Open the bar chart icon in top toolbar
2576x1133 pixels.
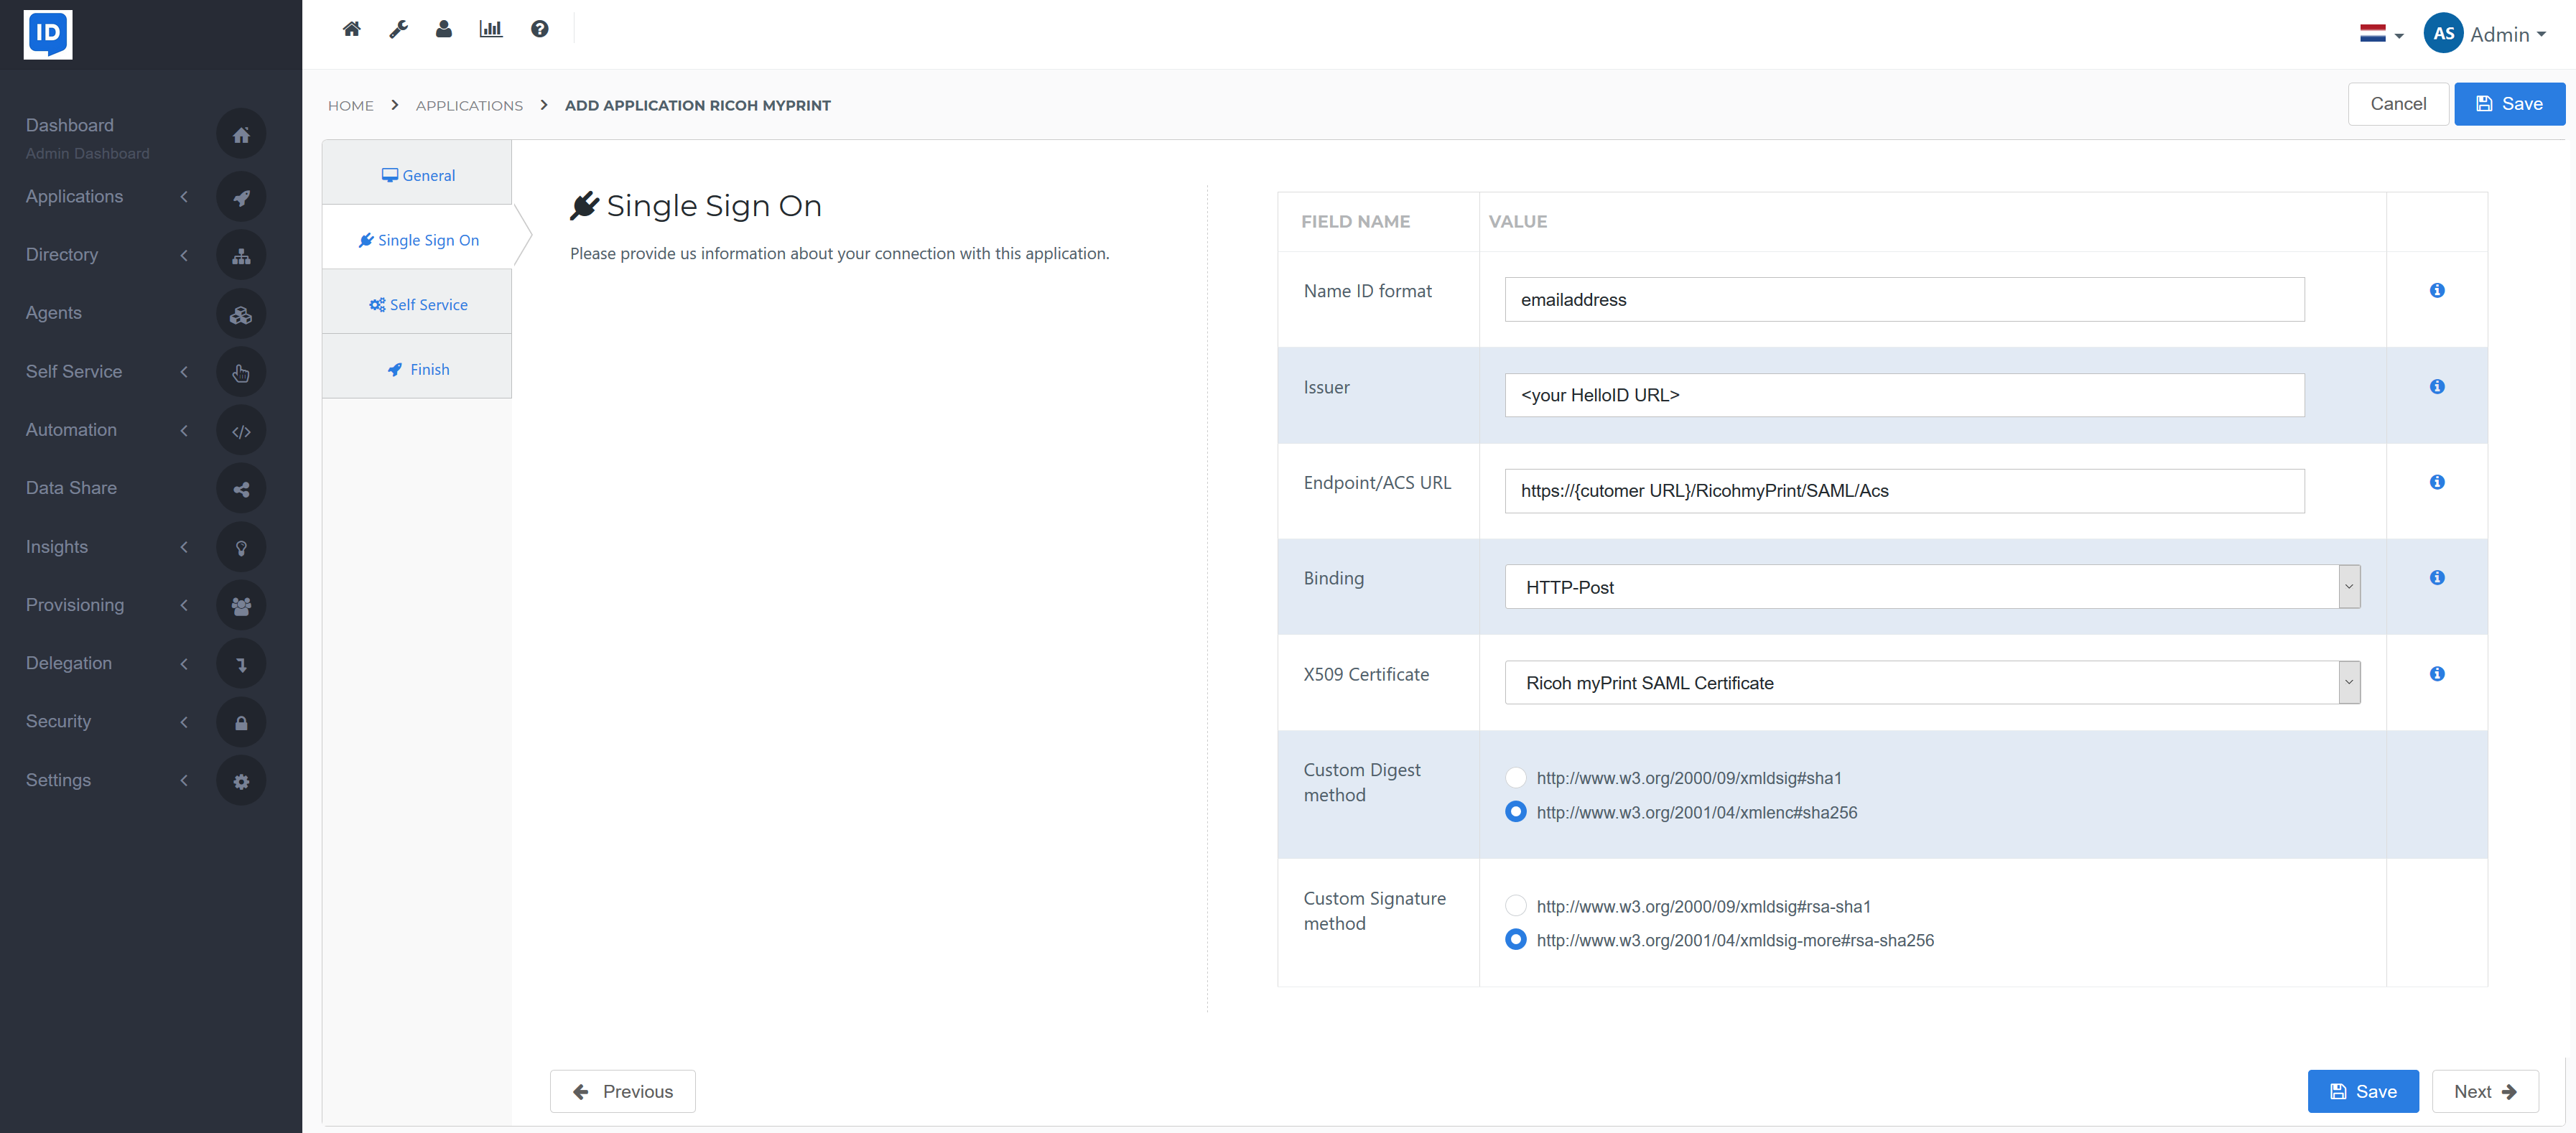tap(491, 29)
